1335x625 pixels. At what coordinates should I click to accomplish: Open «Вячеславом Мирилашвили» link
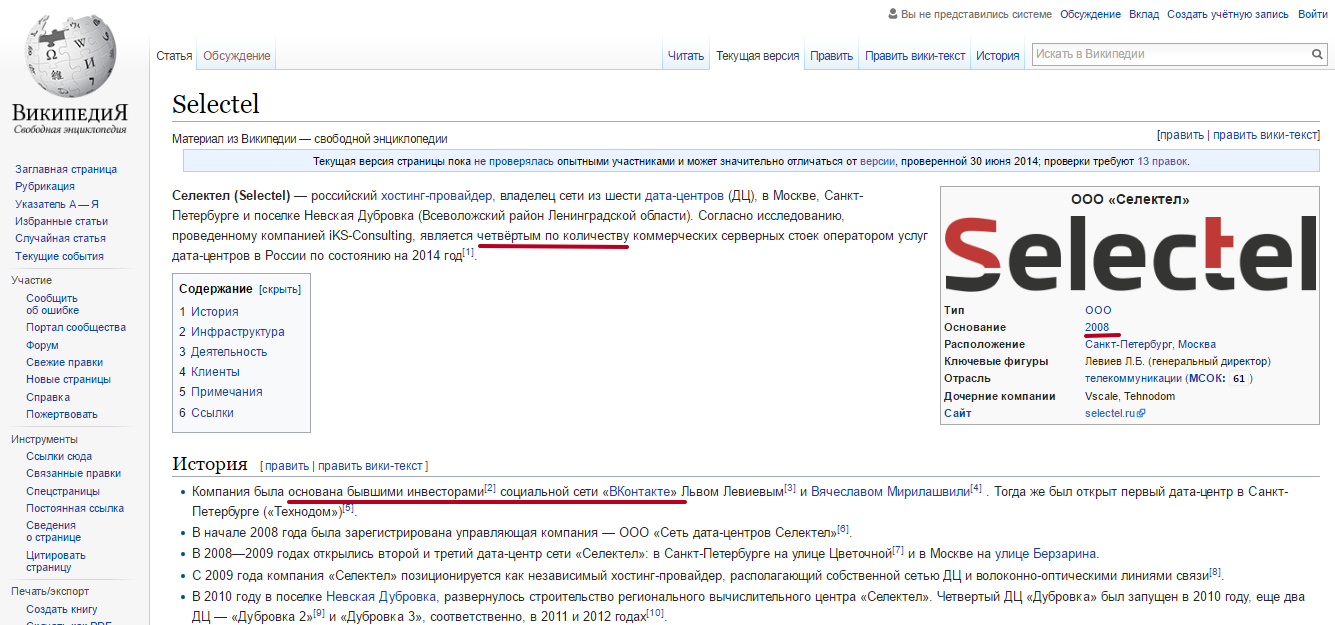tap(889, 493)
